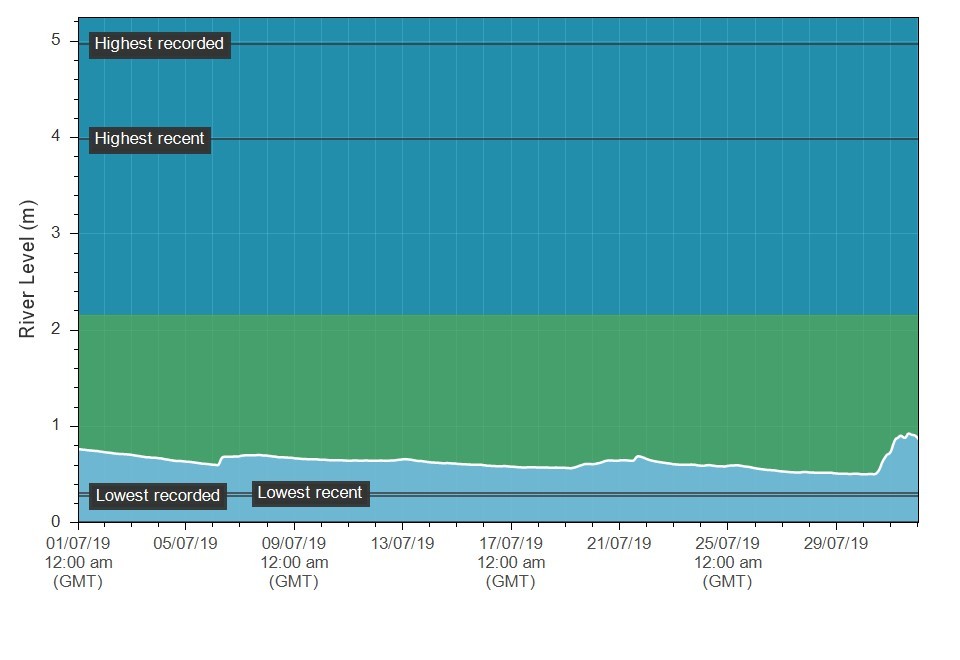Click the river level peak at chart end
Image resolution: width=960 pixels, height=660 pixels.
(908, 434)
